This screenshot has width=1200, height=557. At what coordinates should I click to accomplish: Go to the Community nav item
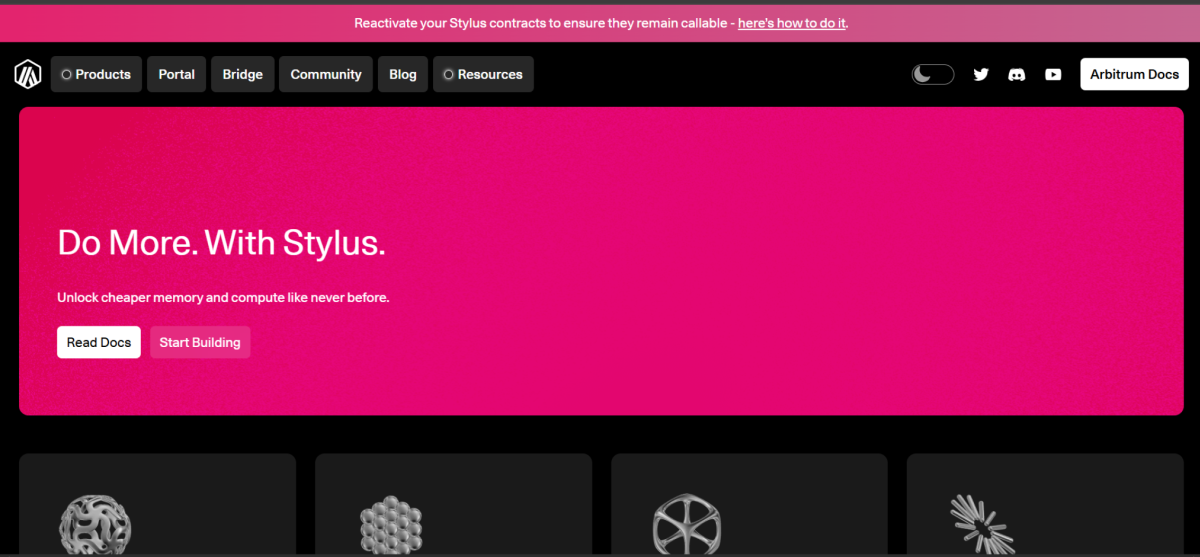point(326,74)
